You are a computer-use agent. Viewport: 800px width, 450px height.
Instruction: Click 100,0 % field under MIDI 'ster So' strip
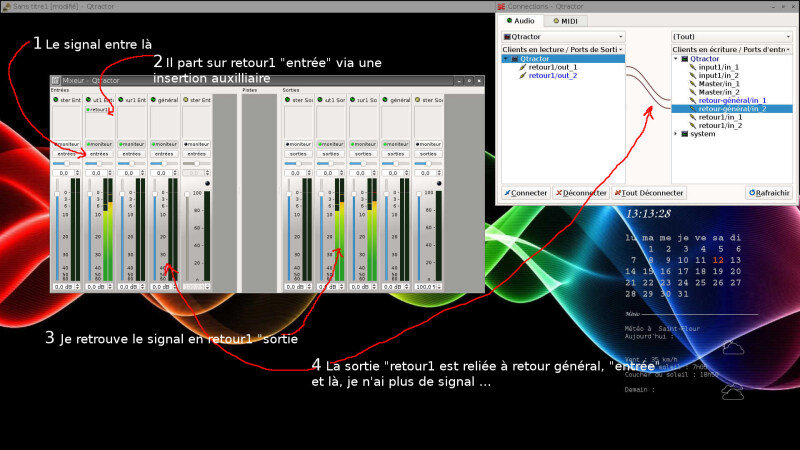[426, 287]
